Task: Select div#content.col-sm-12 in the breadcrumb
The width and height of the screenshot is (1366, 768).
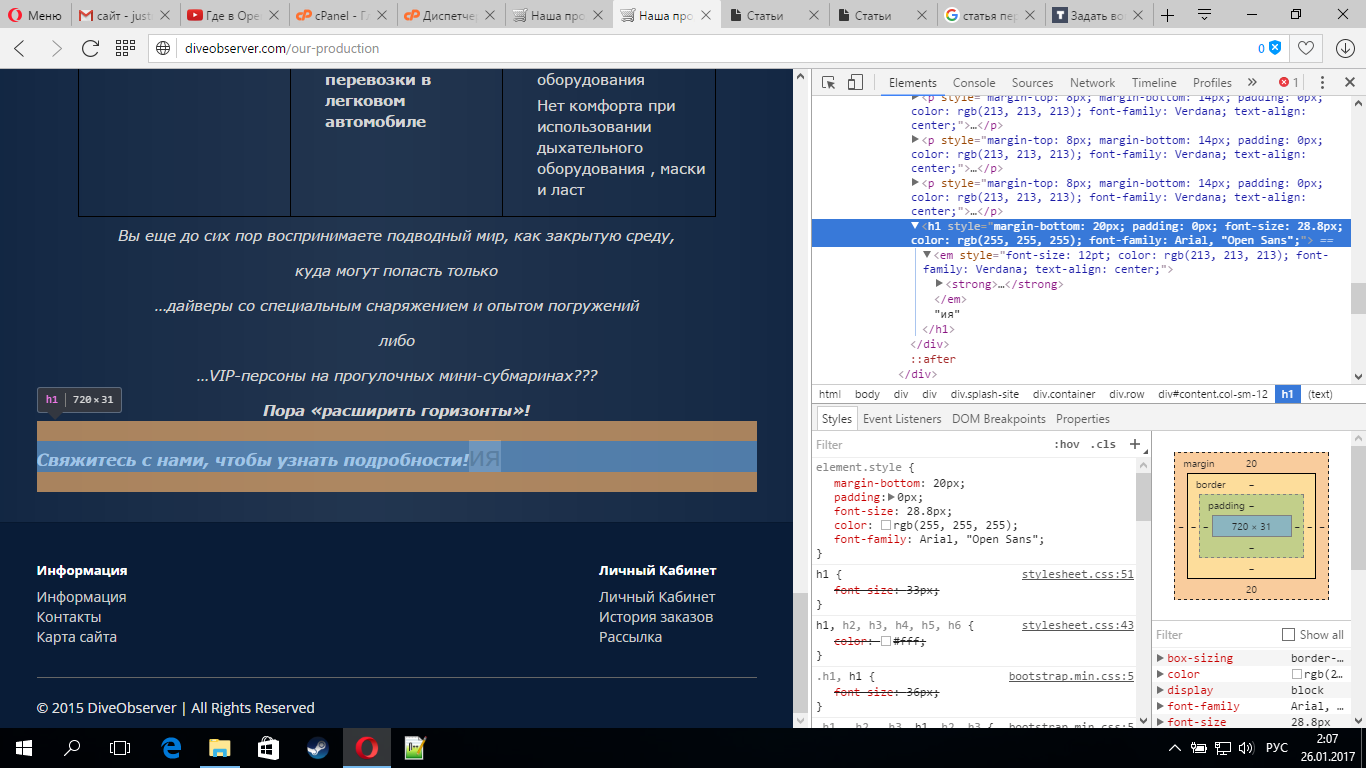Action: point(1213,394)
